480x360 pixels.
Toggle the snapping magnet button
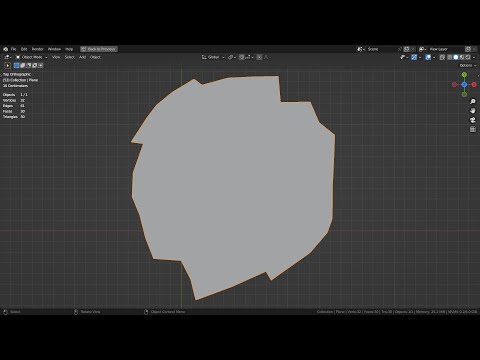pos(242,57)
